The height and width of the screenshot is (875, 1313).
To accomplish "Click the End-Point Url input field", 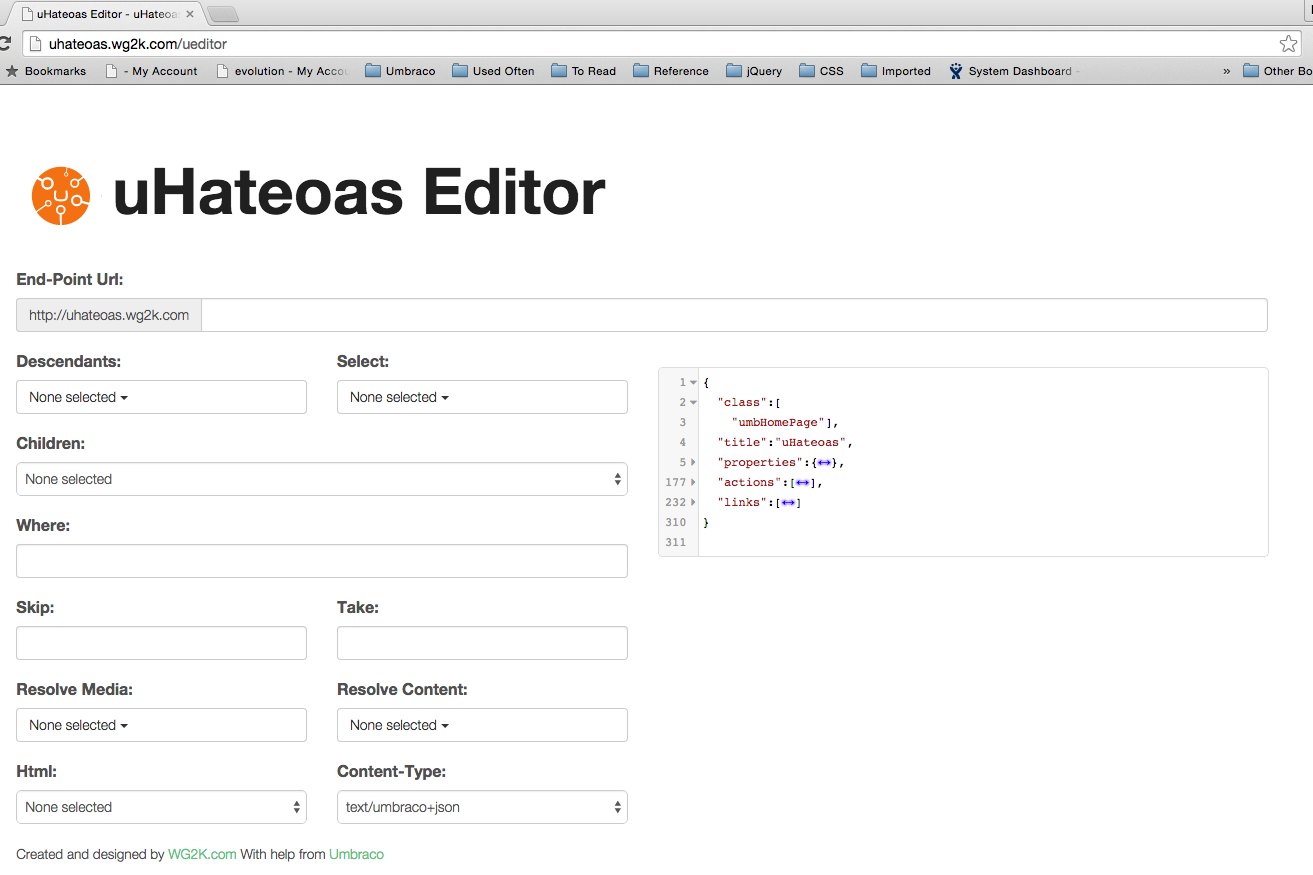I will click(x=734, y=315).
